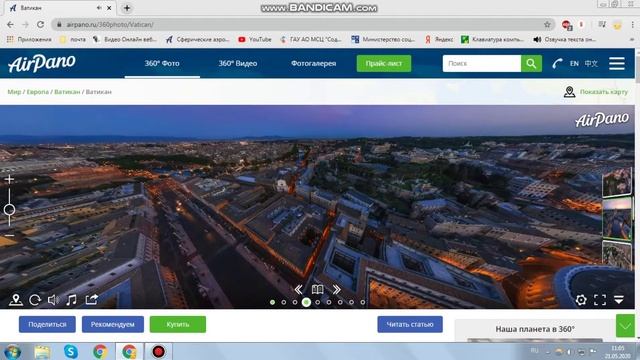Open the Фотогалерея tab

tap(313, 63)
